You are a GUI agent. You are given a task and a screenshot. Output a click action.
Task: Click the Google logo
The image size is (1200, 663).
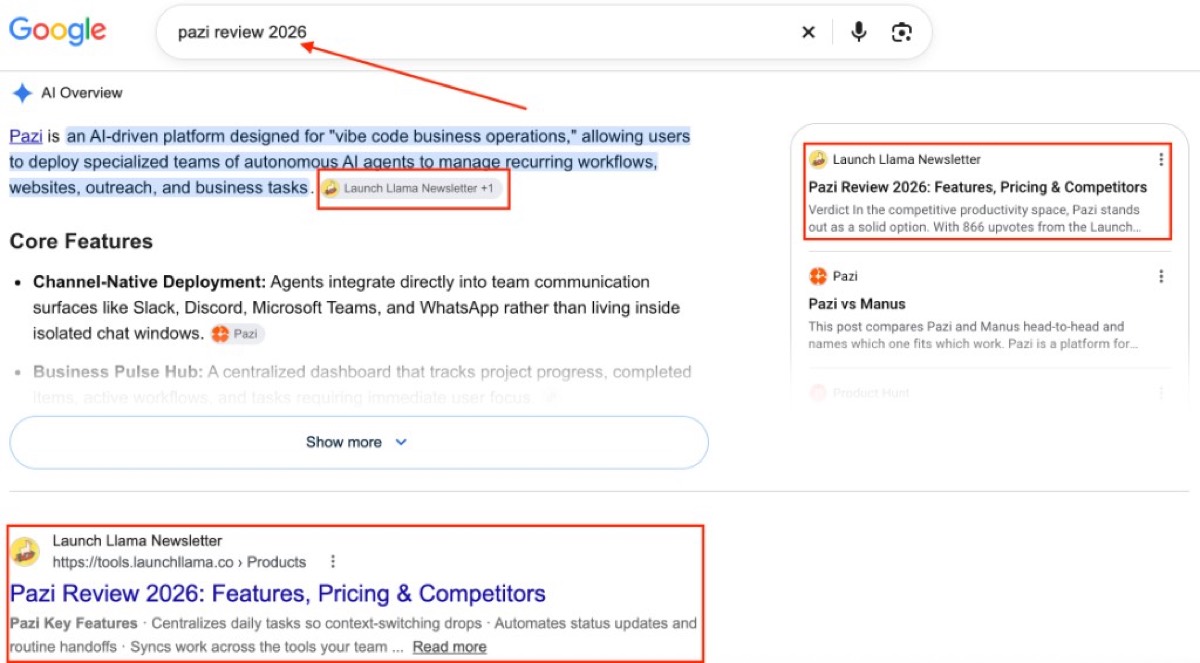[57, 30]
